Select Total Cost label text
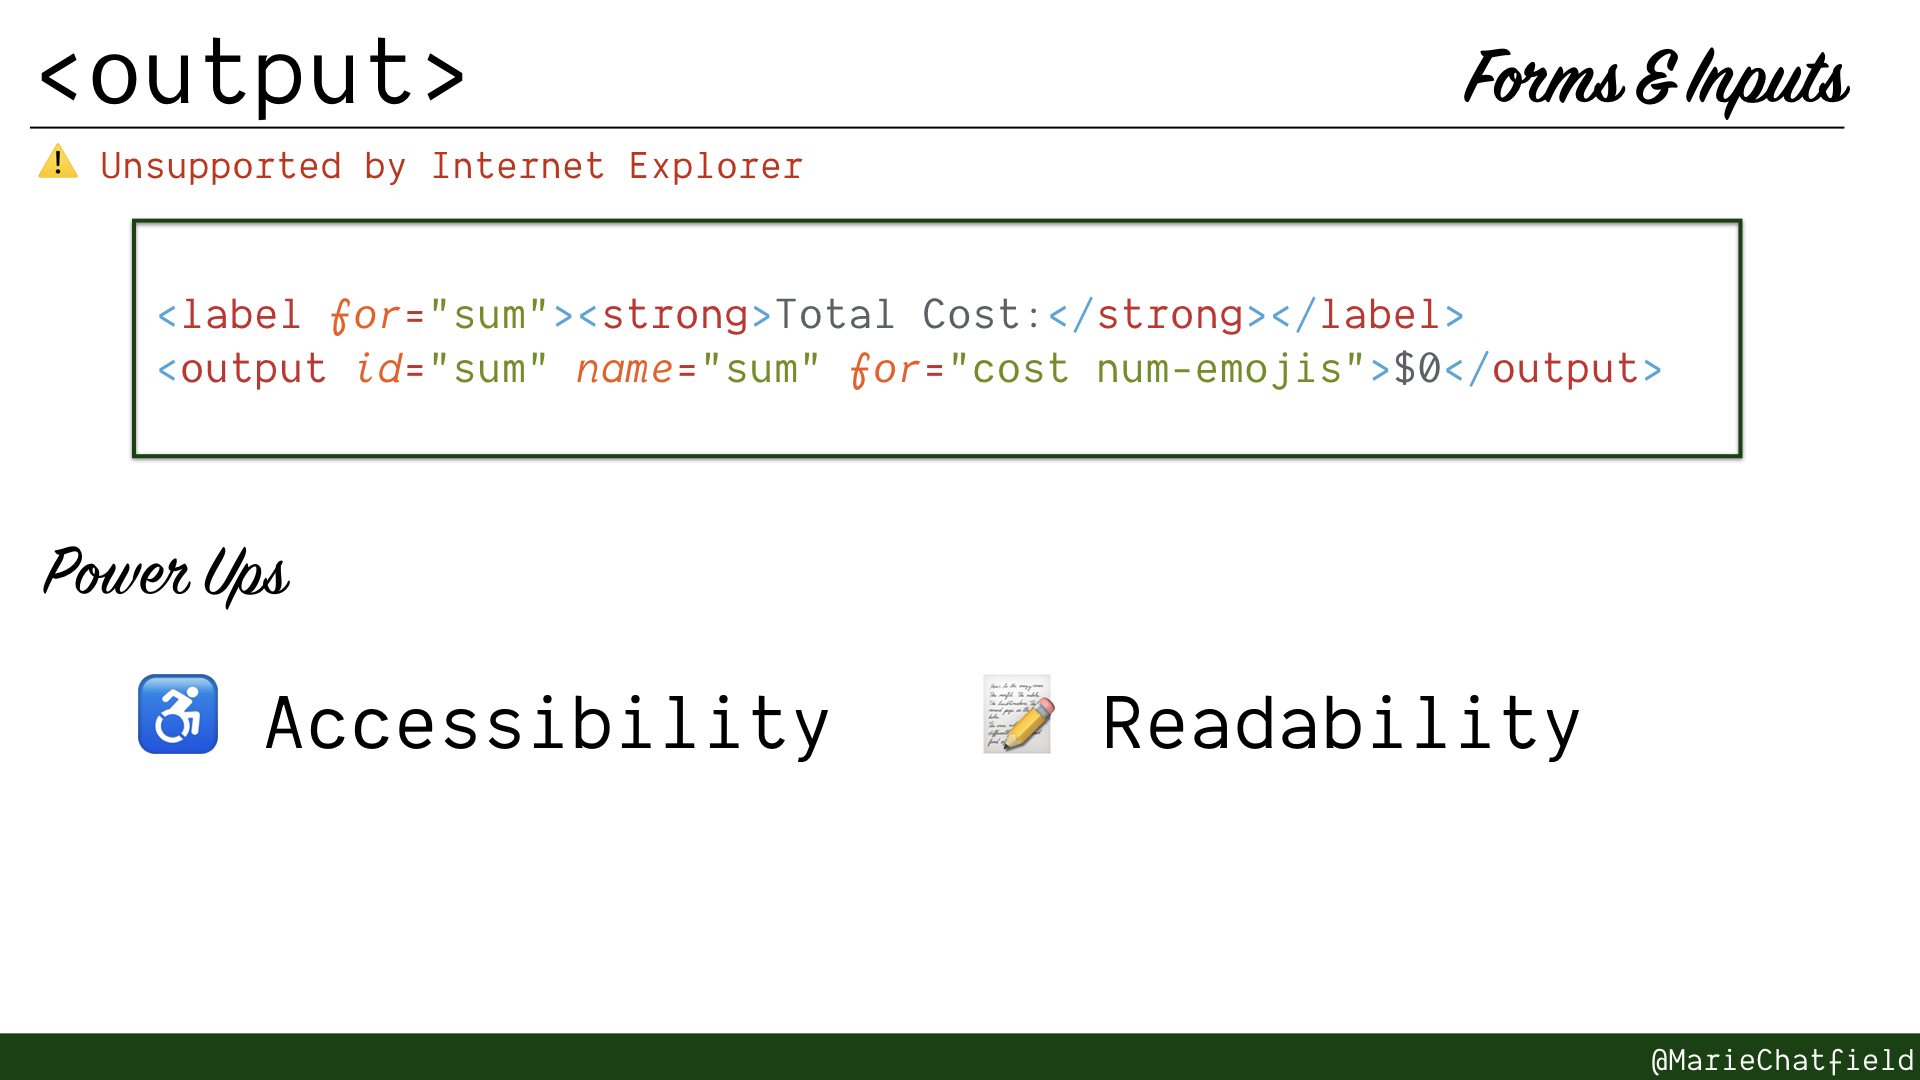This screenshot has width=1920, height=1080. coord(901,314)
